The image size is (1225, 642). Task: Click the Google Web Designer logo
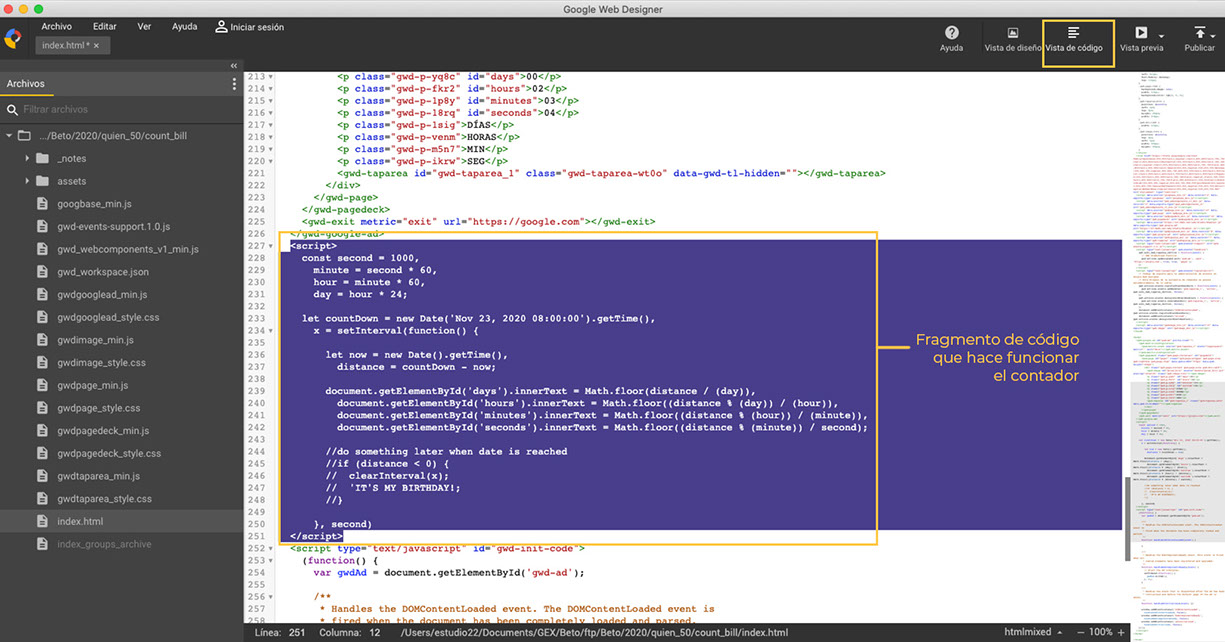pyautogui.click(x=13, y=39)
